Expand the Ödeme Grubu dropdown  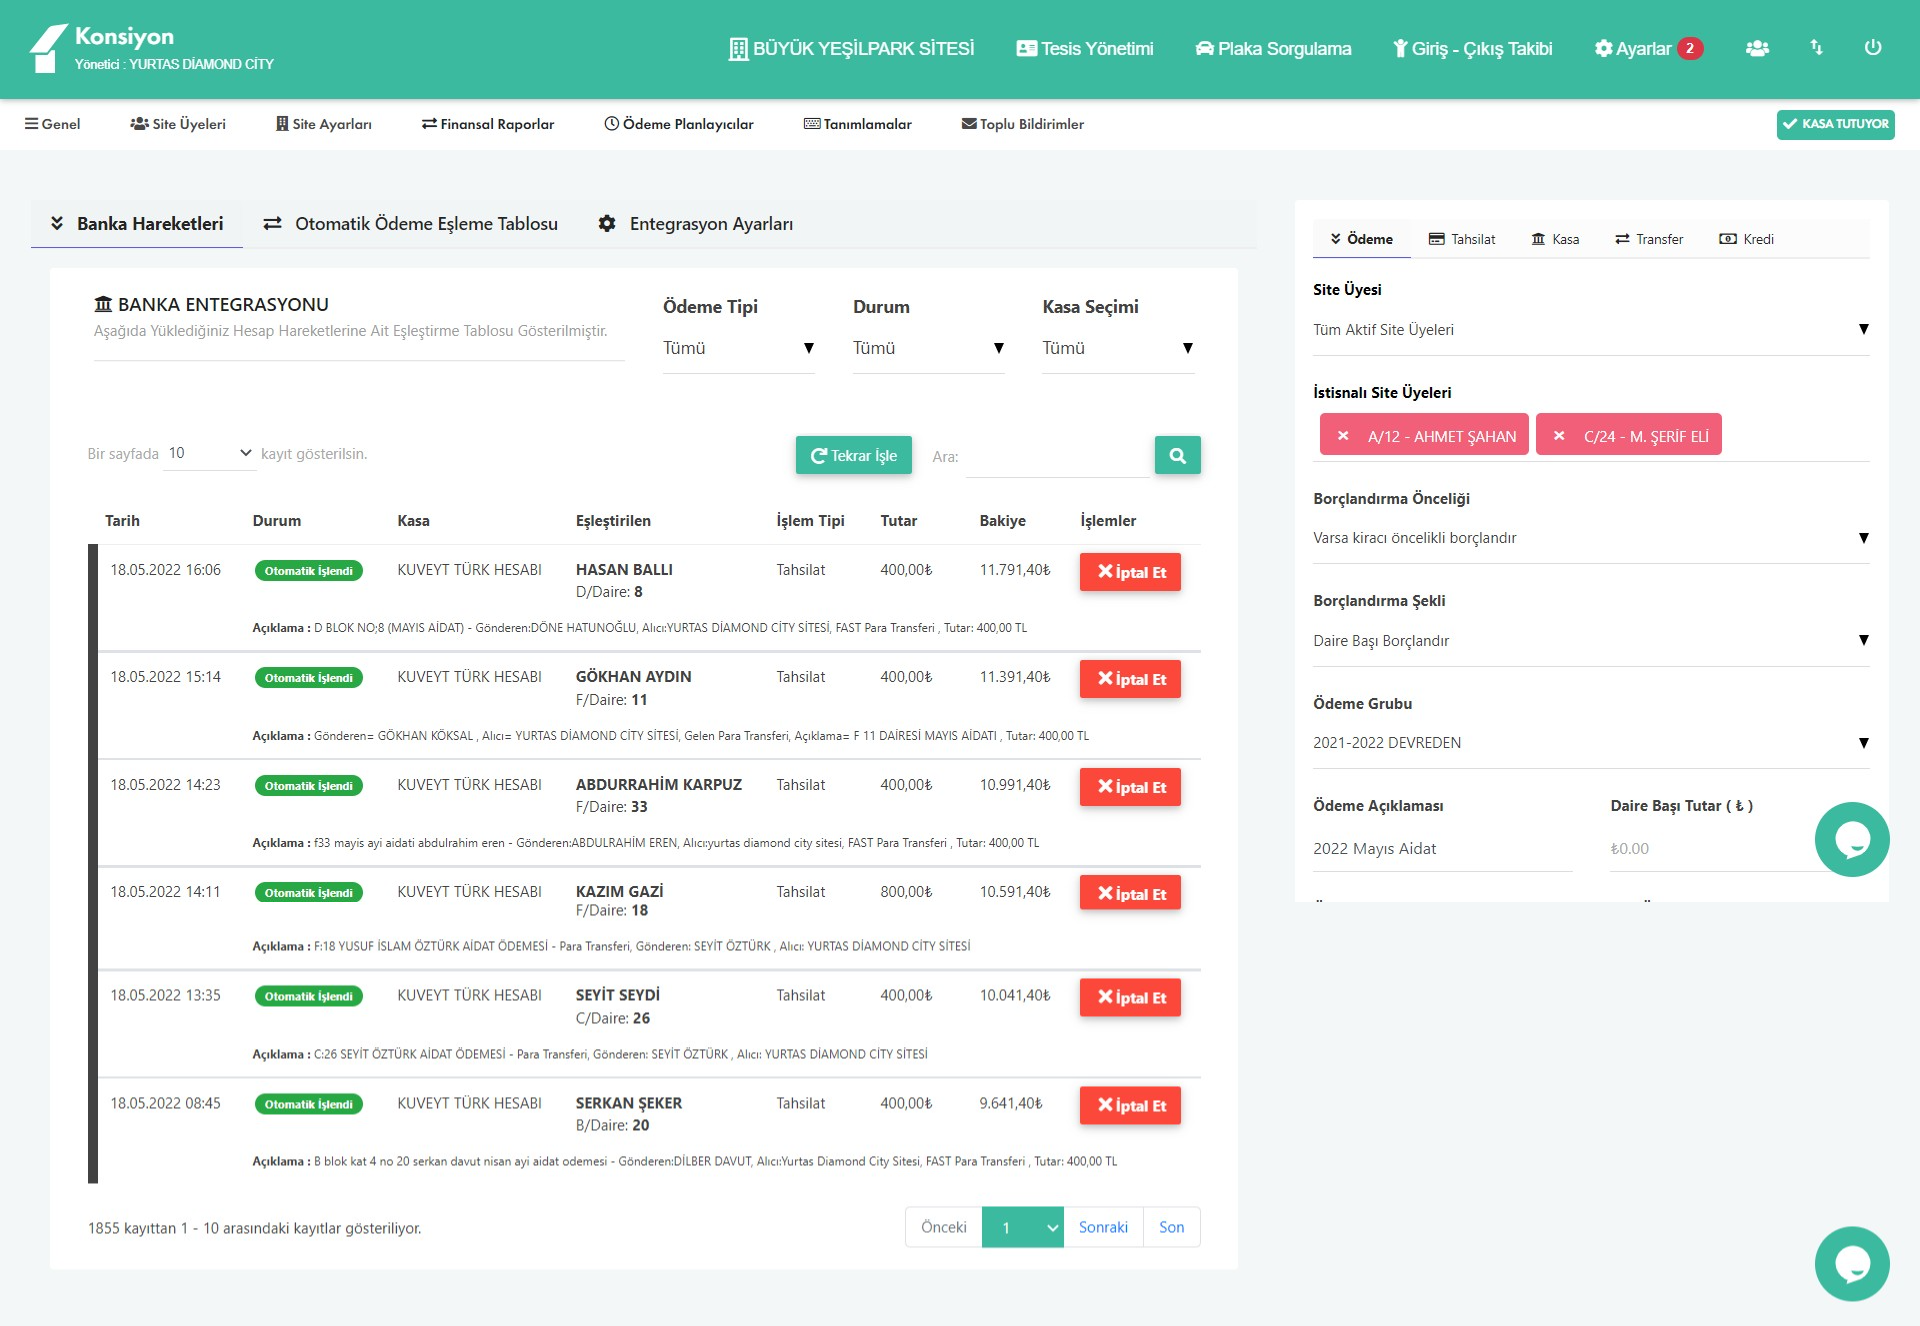point(1590,743)
